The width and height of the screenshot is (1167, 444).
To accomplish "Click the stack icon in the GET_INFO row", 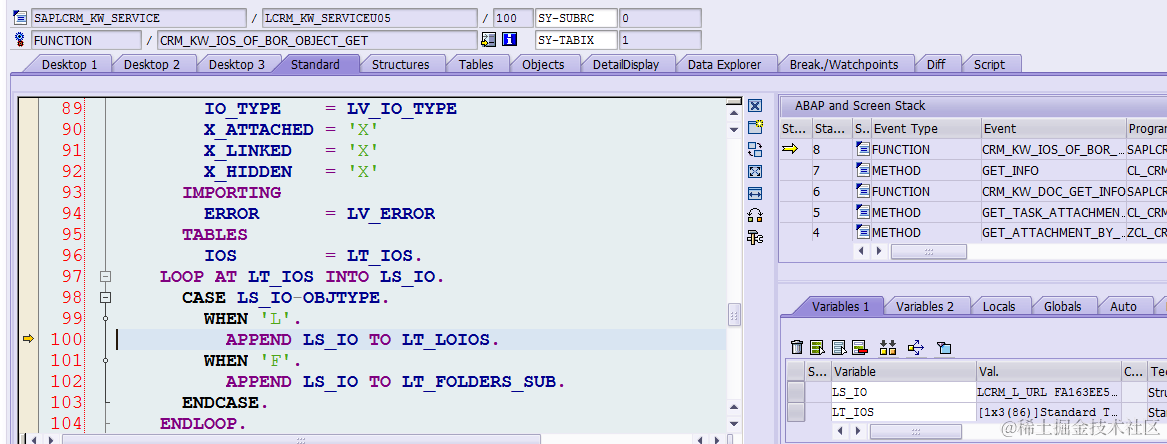I will coord(863,170).
